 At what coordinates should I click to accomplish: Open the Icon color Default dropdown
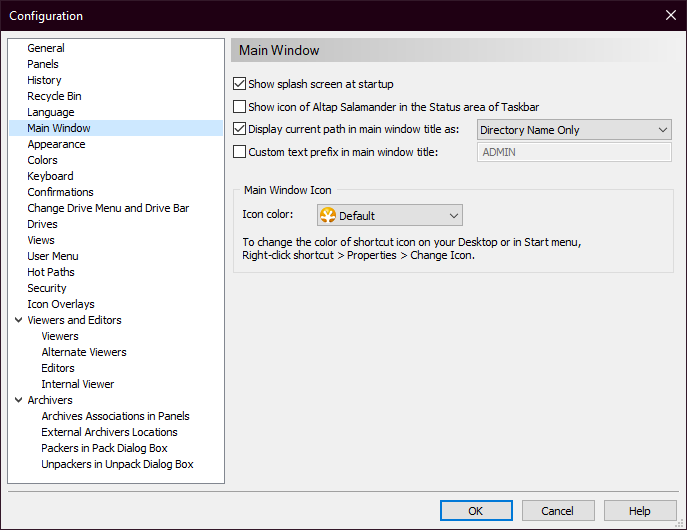(x=390, y=215)
